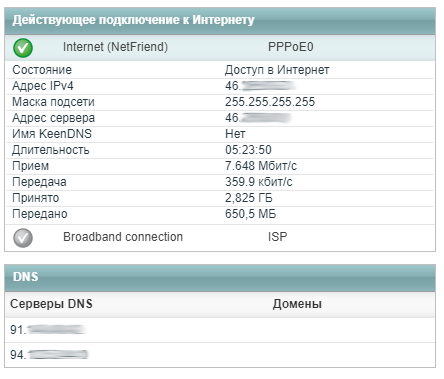Click the current Internet connection section header
Viewport: 444px width, 379px height.
(220, 21)
